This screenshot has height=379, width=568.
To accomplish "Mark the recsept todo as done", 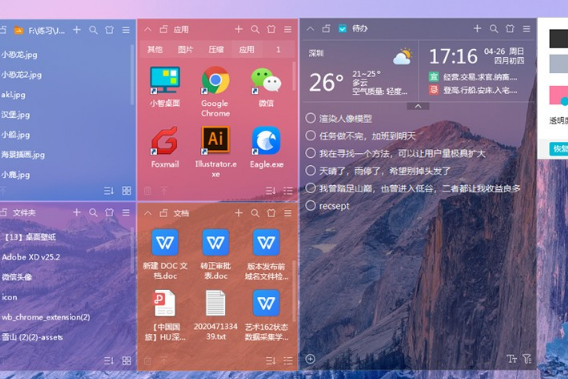I will pos(310,205).
